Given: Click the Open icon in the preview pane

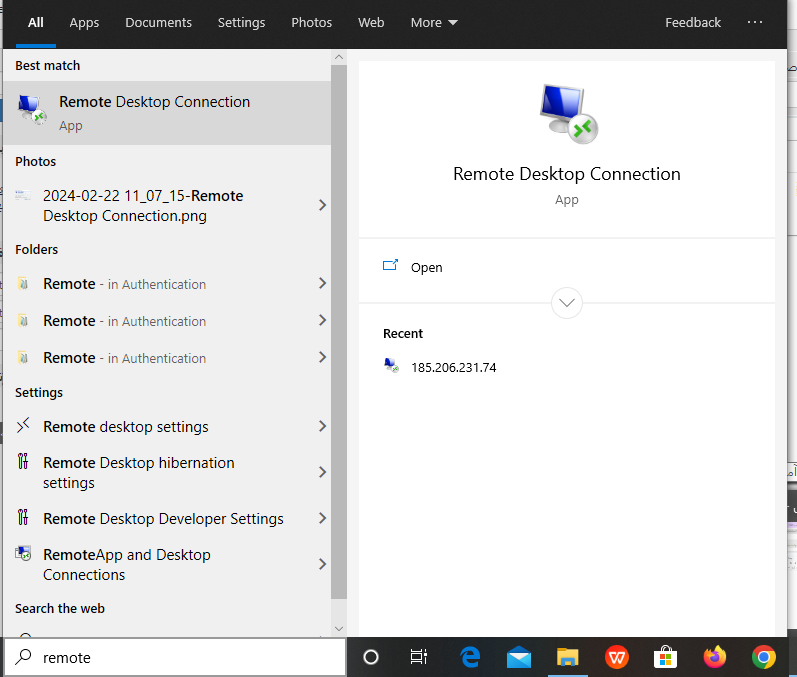Looking at the screenshot, I should (x=390, y=265).
